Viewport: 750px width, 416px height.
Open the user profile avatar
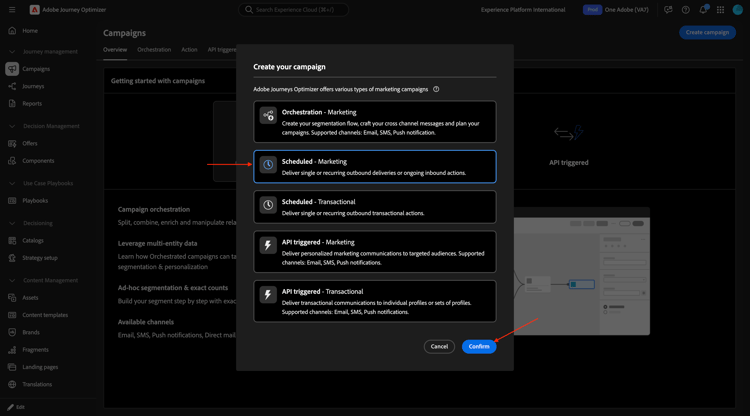pyautogui.click(x=738, y=10)
